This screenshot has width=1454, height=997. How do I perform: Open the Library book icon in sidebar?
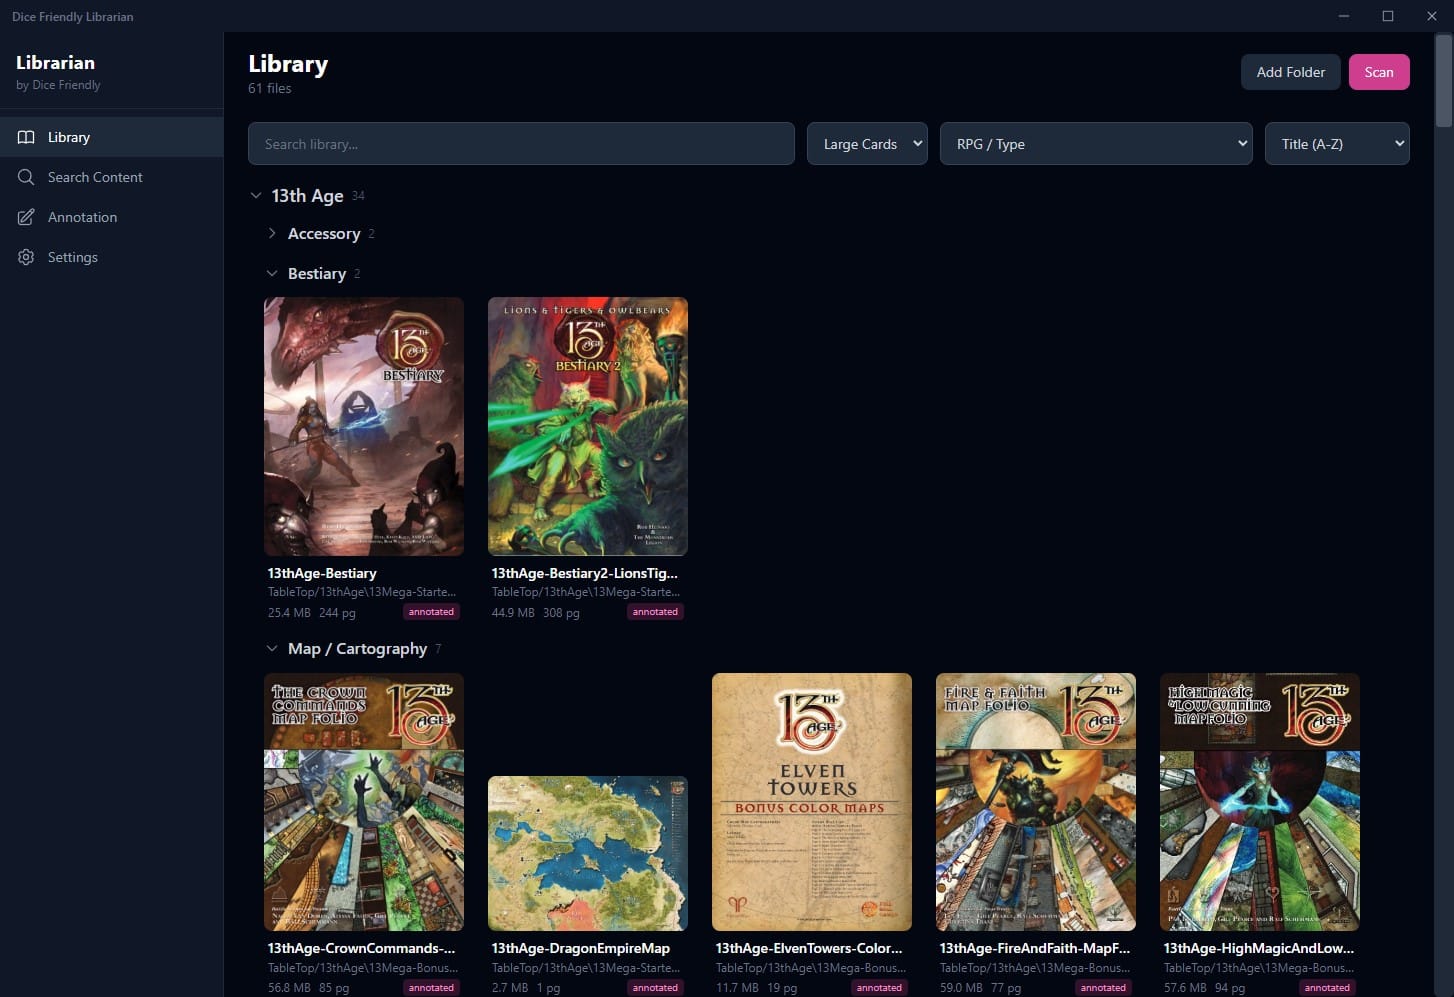[26, 137]
